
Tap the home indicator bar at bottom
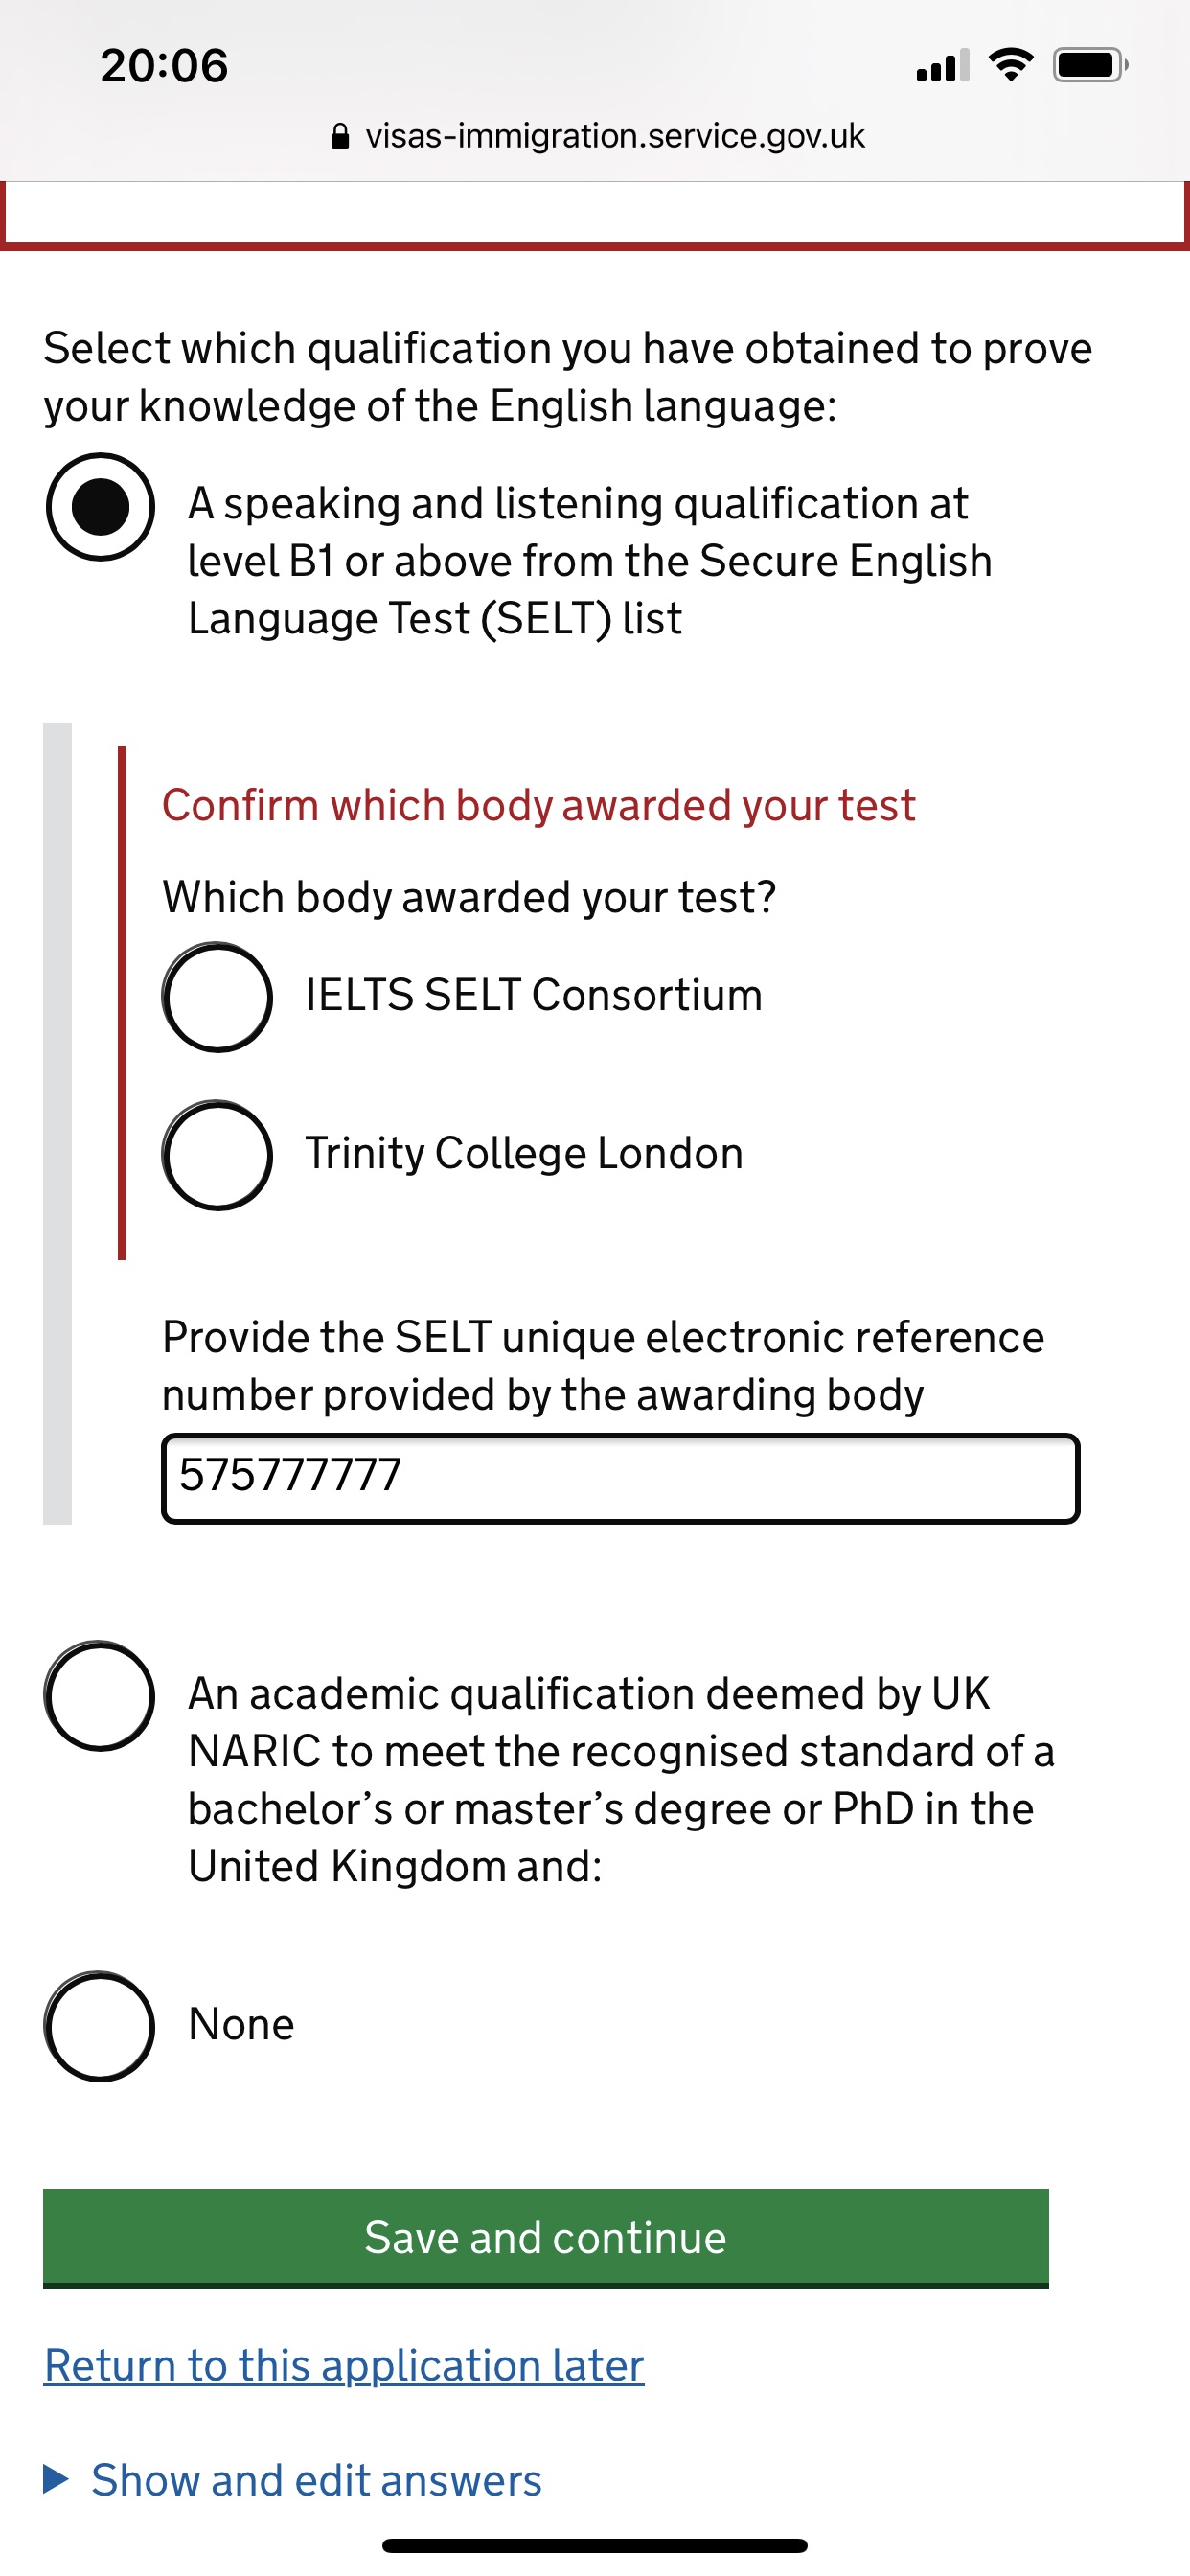tap(595, 2545)
